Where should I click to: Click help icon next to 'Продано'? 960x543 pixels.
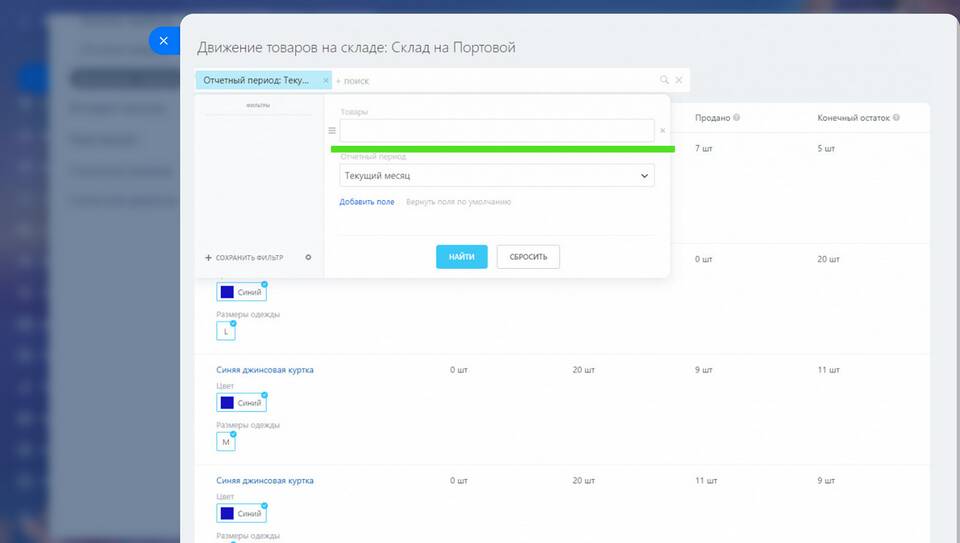(736, 118)
